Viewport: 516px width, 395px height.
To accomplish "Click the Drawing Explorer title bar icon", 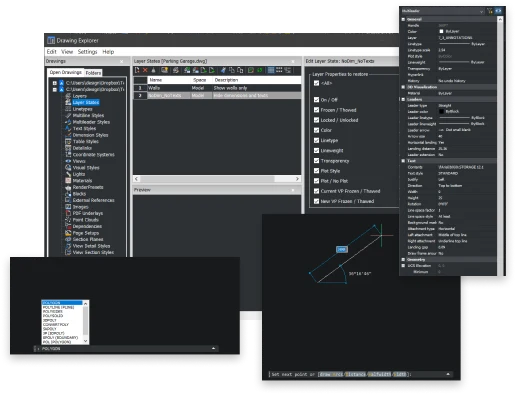I will 51,40.
